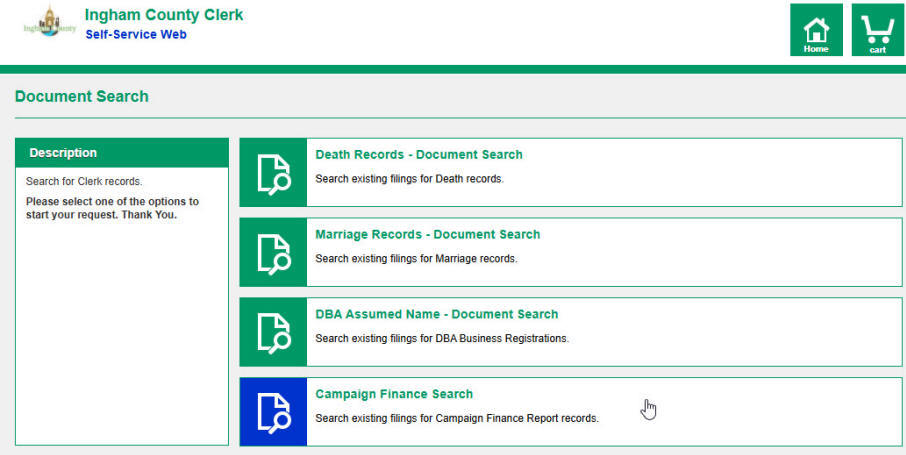Open the shopping cart icon
The image size is (906, 455).
tap(877, 30)
